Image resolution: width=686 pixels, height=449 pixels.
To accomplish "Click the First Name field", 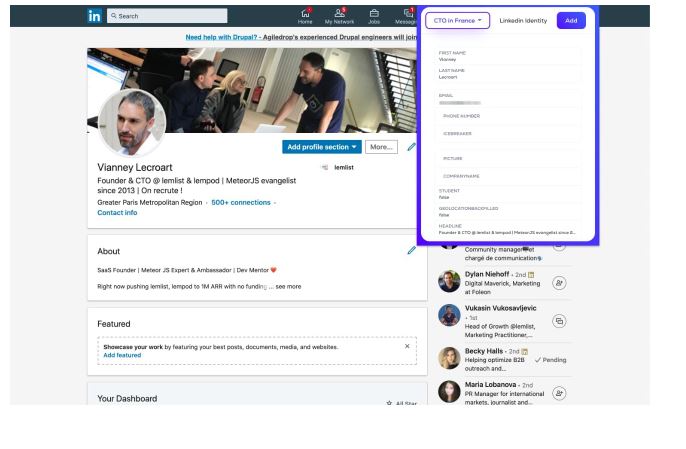I will 509,56.
